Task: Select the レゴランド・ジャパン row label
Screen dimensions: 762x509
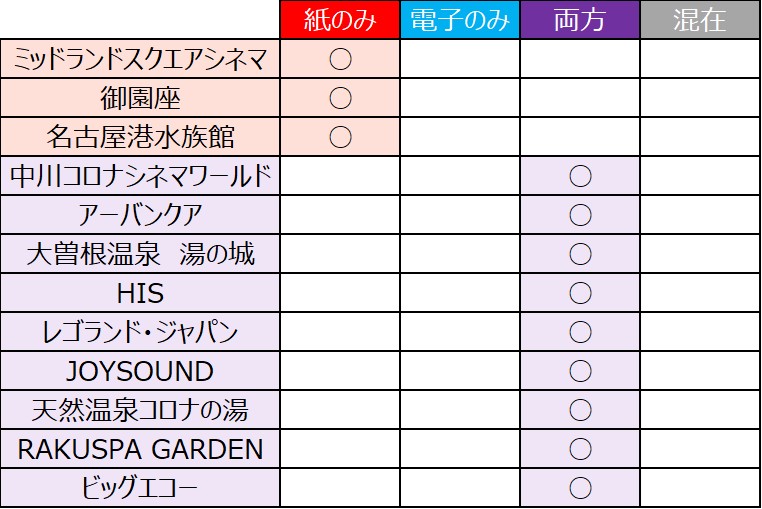Action: pos(141,332)
